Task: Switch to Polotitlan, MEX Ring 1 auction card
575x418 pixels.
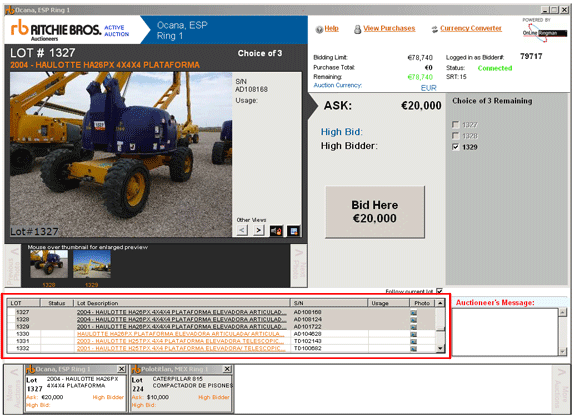Action: coord(181,389)
